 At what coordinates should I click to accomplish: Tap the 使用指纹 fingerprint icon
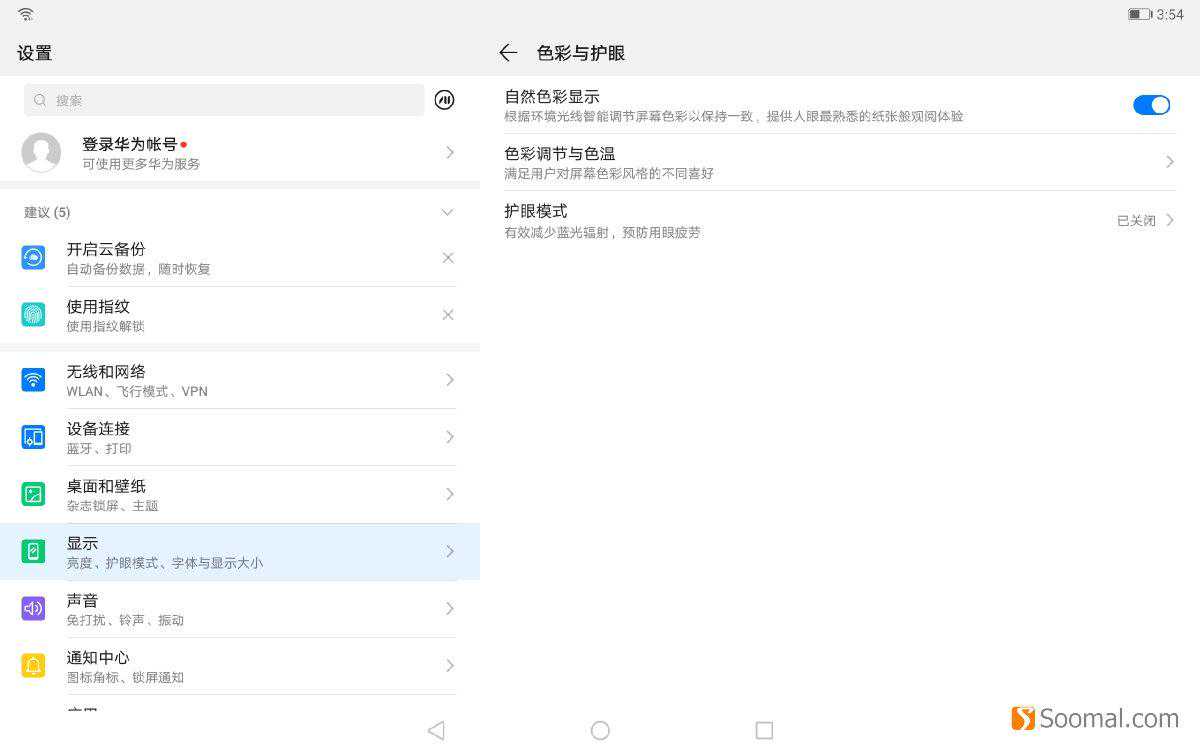click(x=33, y=315)
